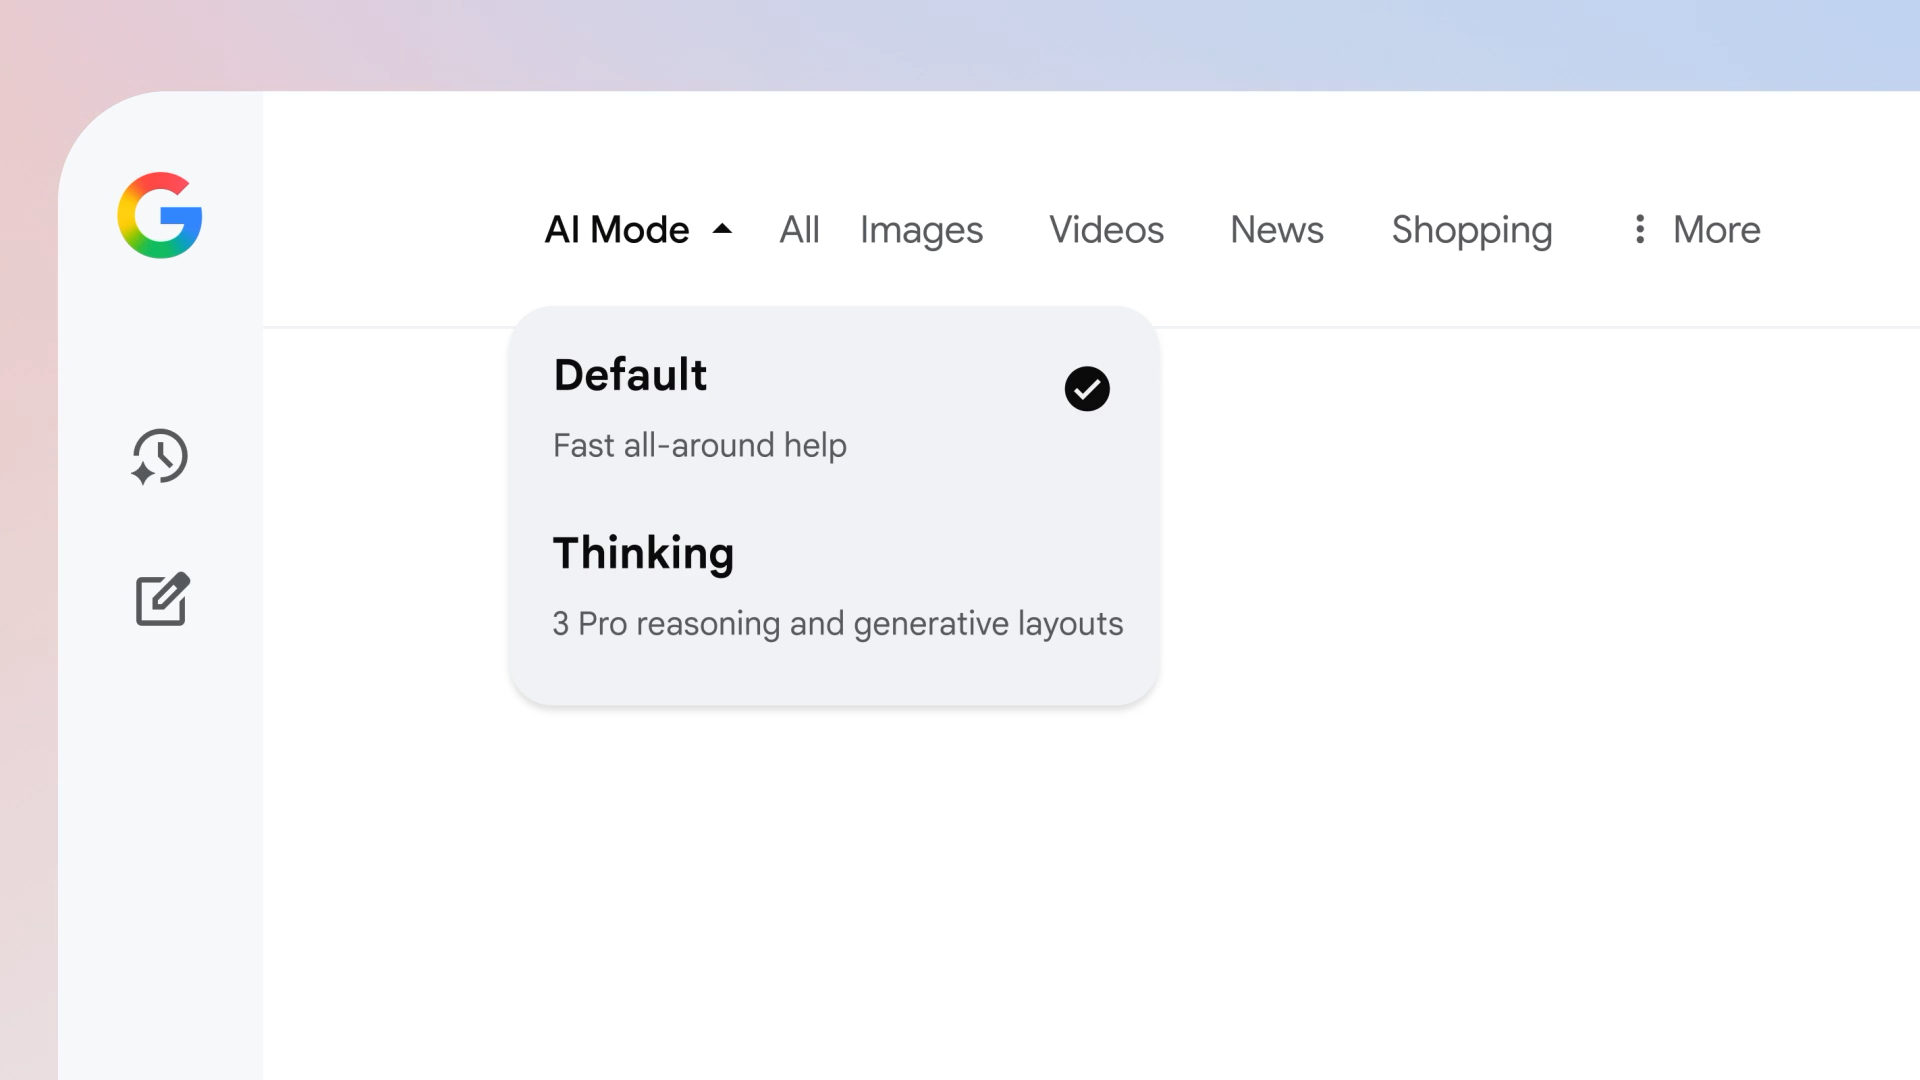Click empty sidebar space below the compose icon

160,850
